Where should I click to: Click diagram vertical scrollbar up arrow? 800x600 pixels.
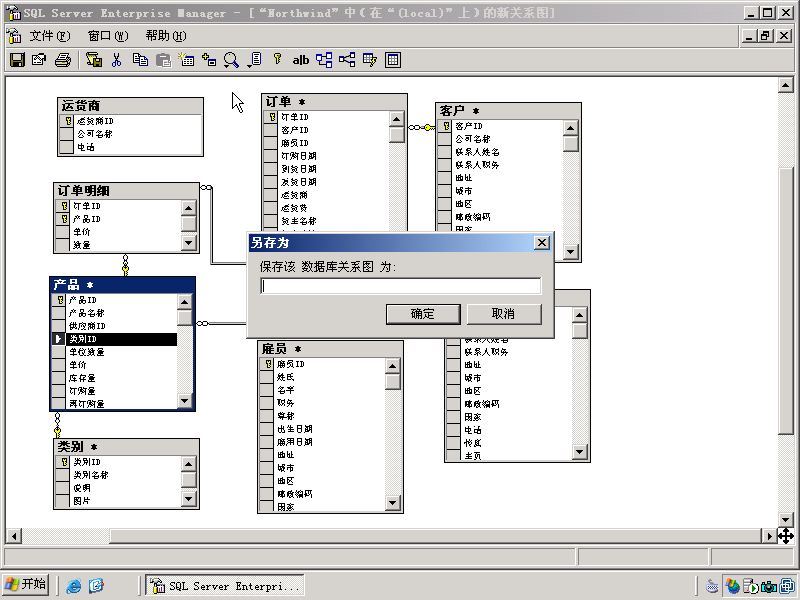(x=786, y=85)
